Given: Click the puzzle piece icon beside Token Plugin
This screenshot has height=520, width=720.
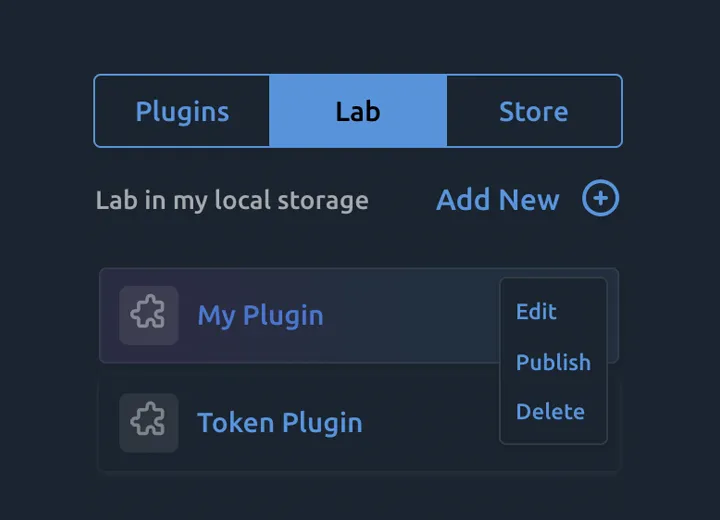Looking at the screenshot, I should coord(149,422).
